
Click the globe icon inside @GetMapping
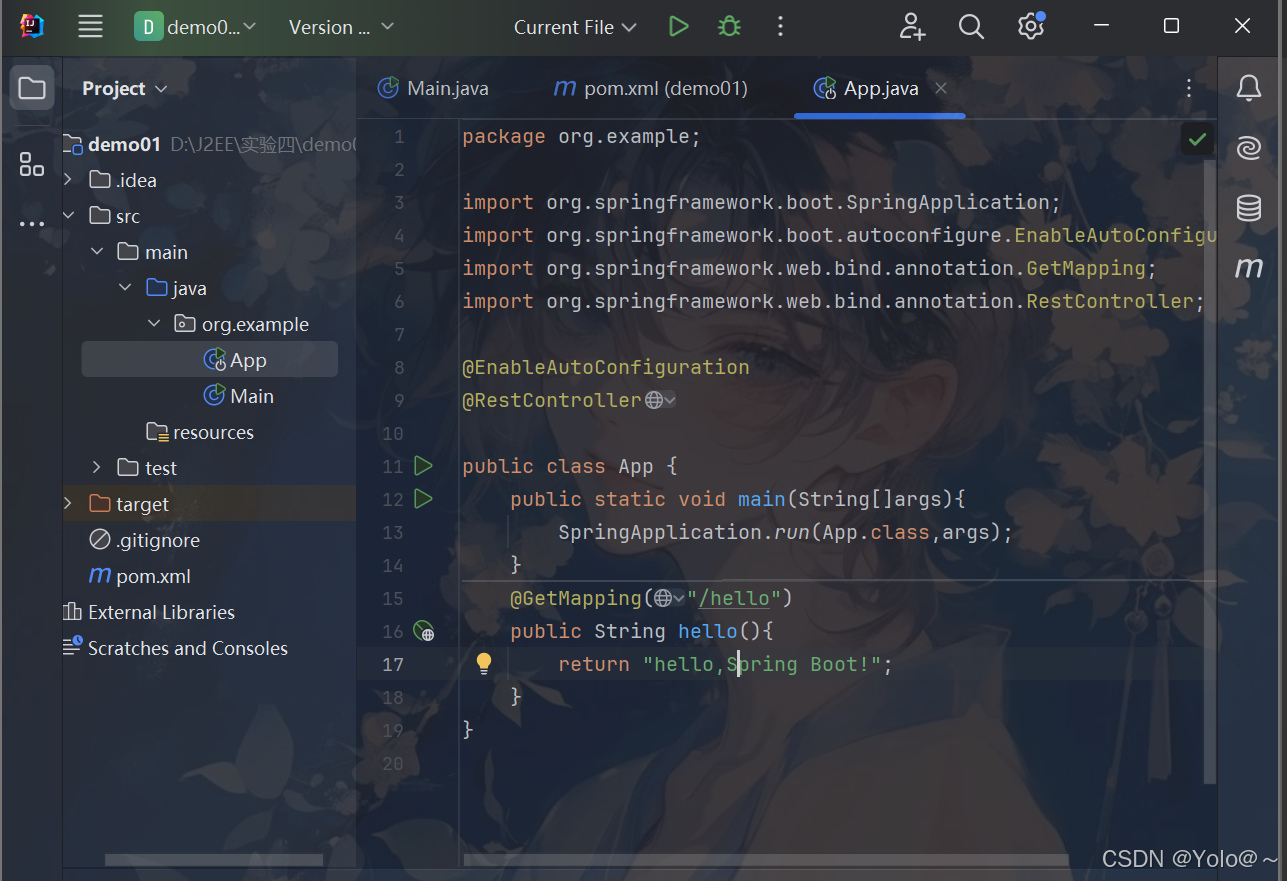[x=663, y=598]
